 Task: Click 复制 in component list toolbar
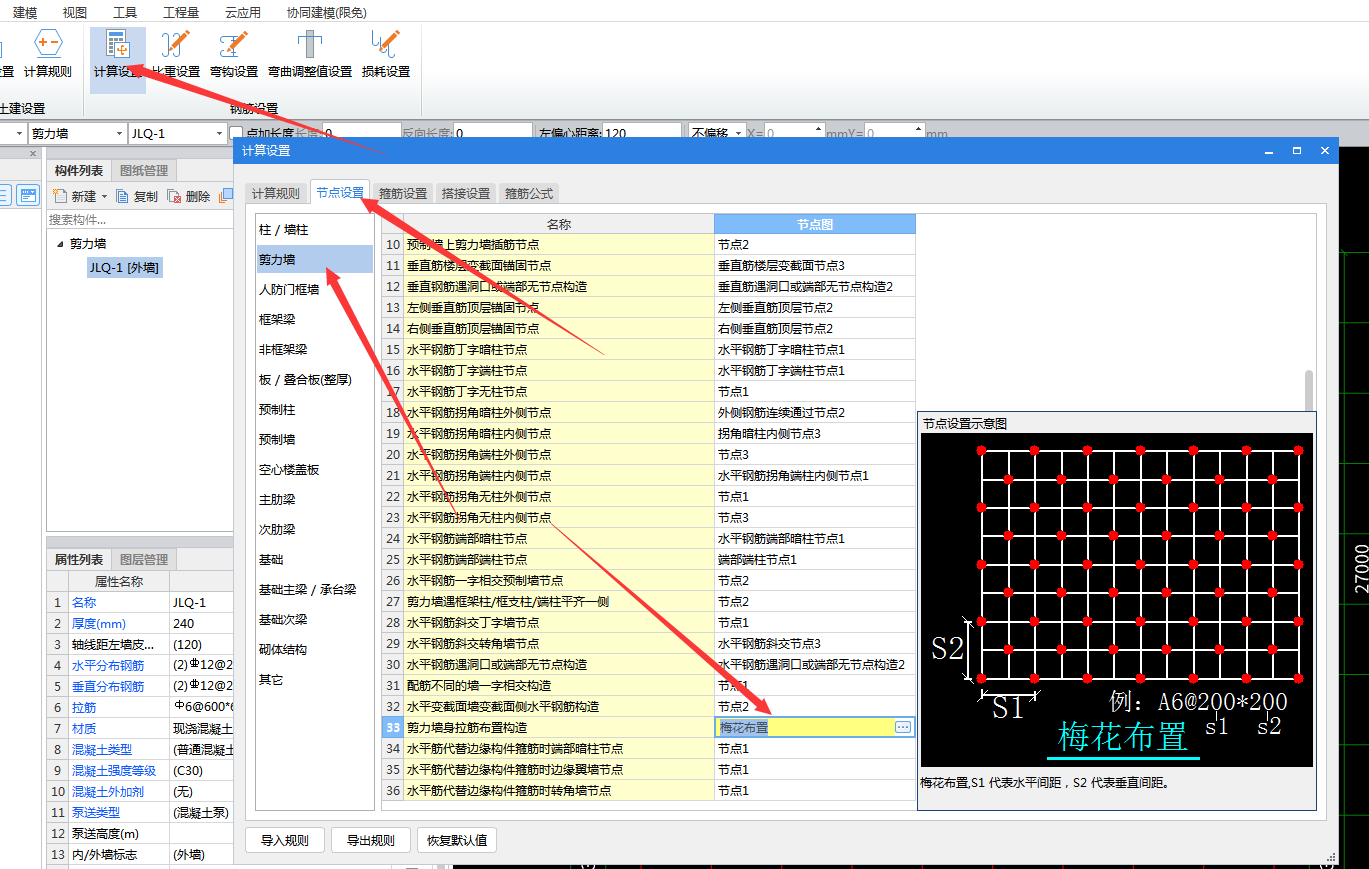pos(137,197)
